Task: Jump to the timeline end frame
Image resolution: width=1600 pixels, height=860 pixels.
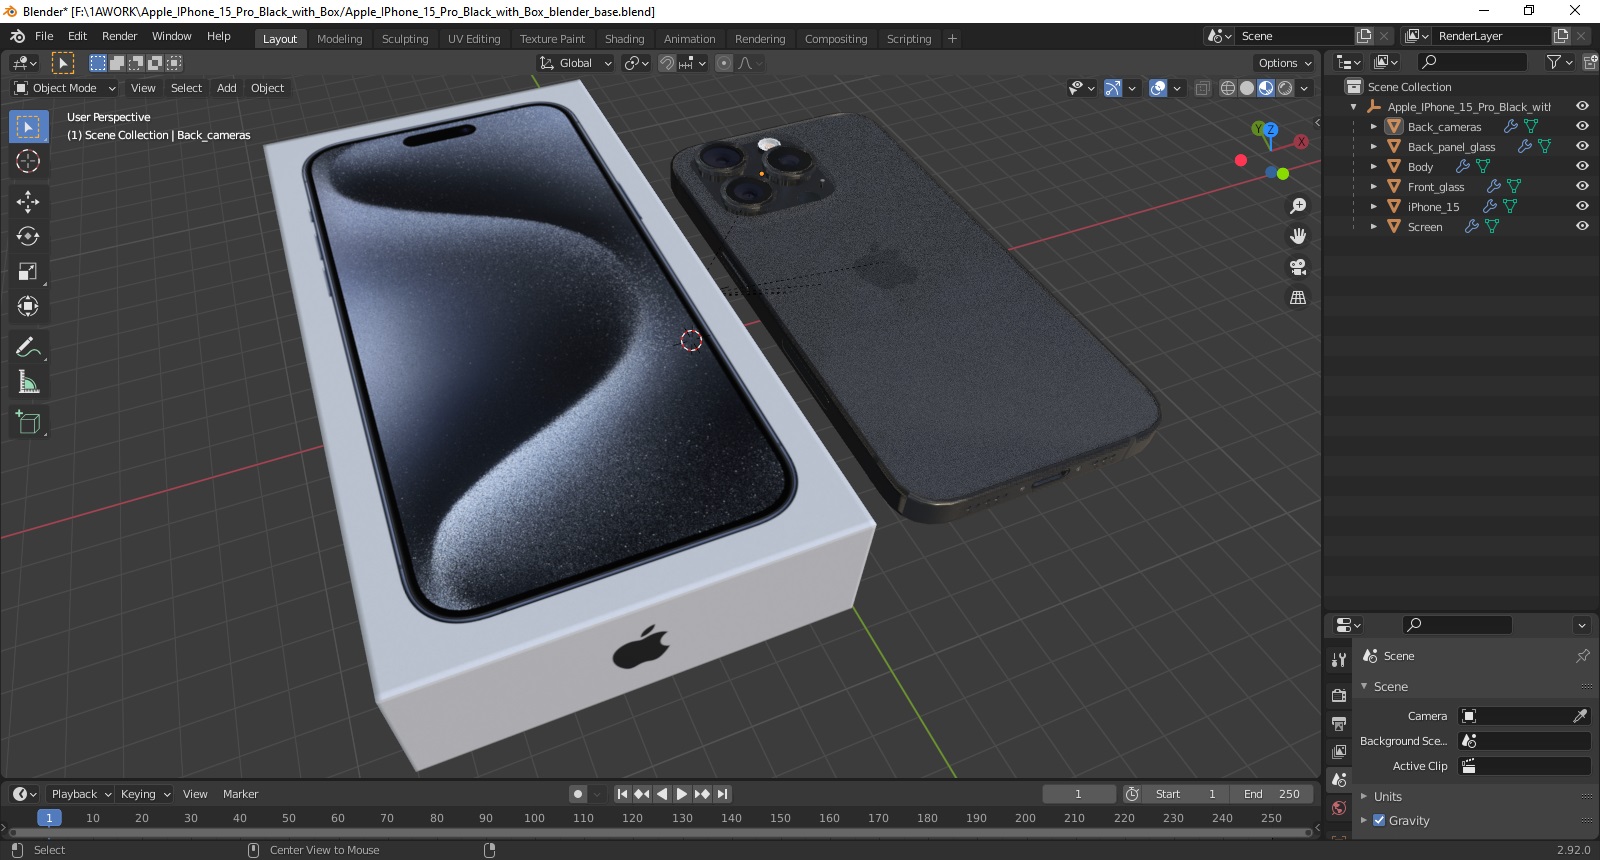Action: pyautogui.click(x=723, y=794)
